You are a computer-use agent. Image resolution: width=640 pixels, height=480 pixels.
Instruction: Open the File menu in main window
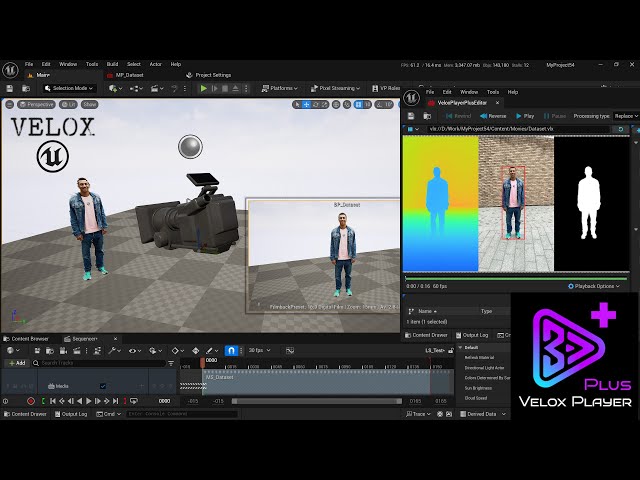[x=29, y=64]
